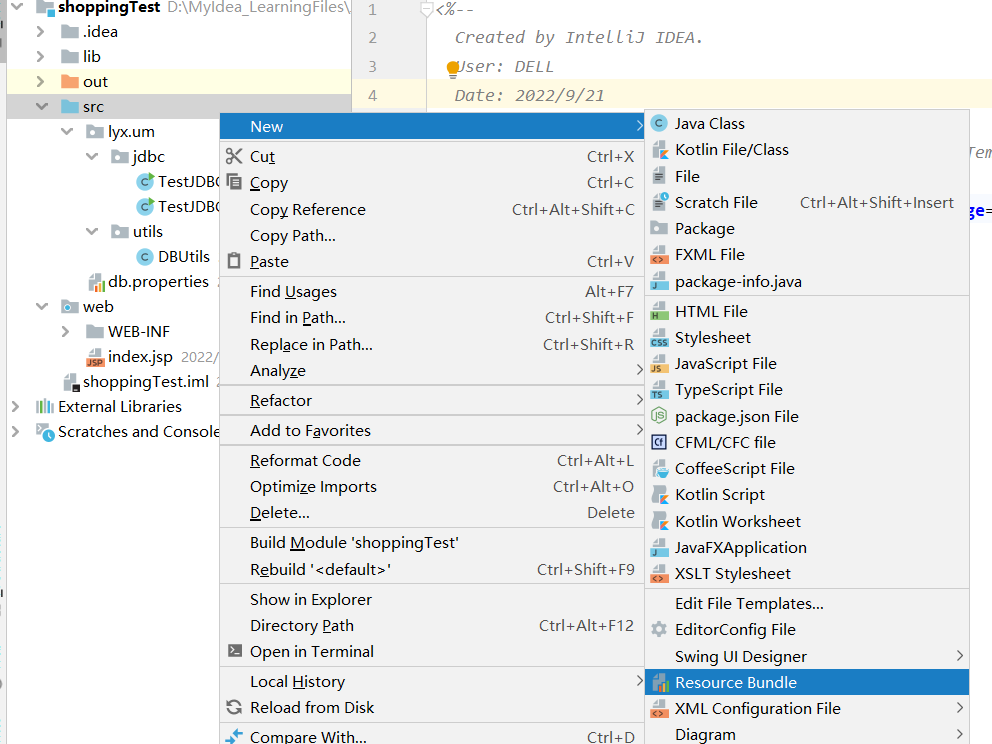
Task: Click the fold marker beside line 1
Action: click(x=426, y=9)
